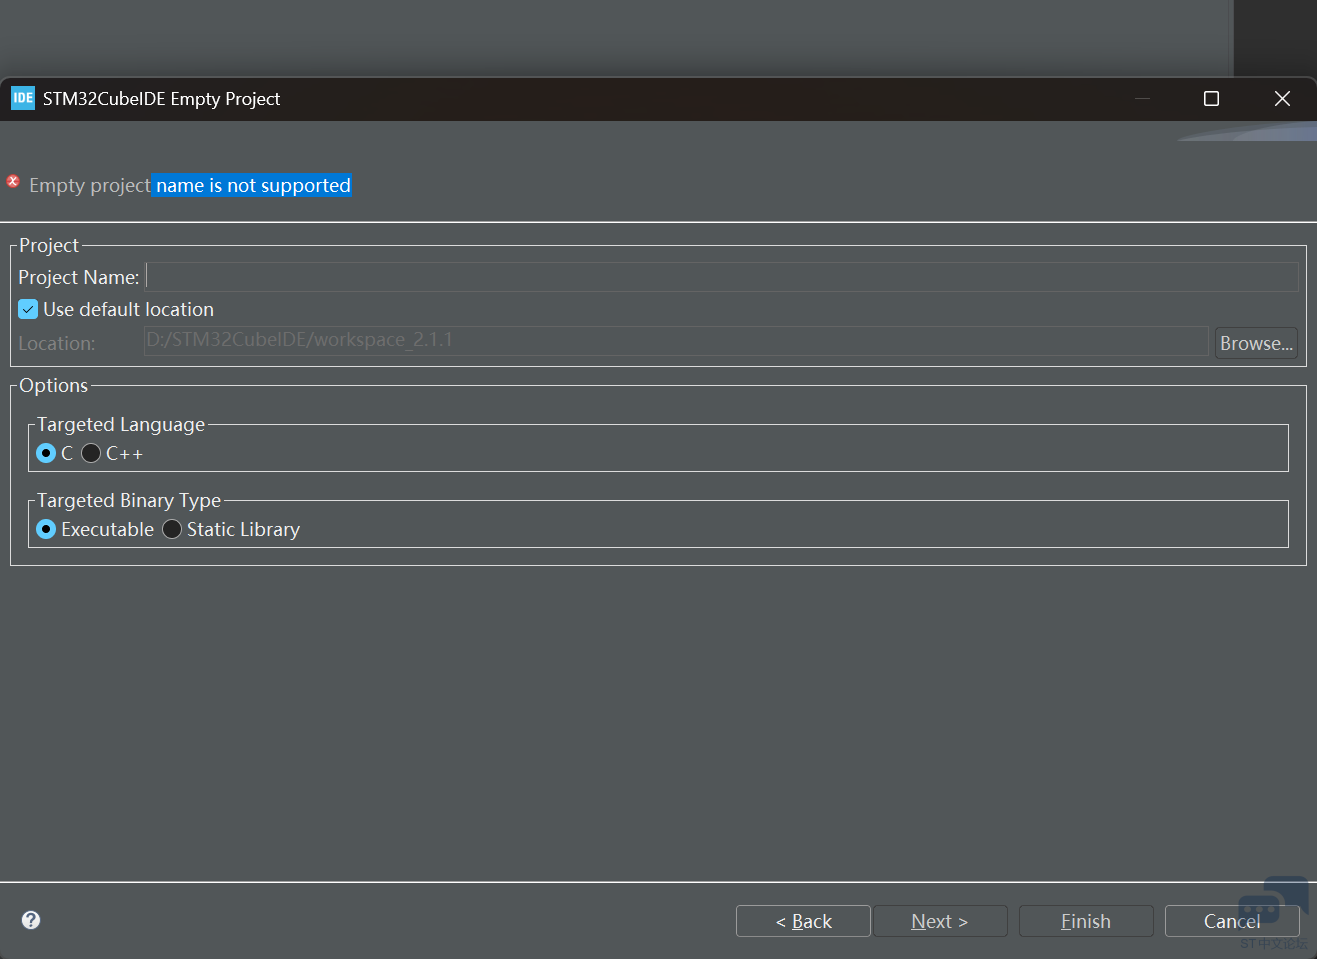Proceed with the Next button
Viewport: 1317px width, 959px height.
940,921
